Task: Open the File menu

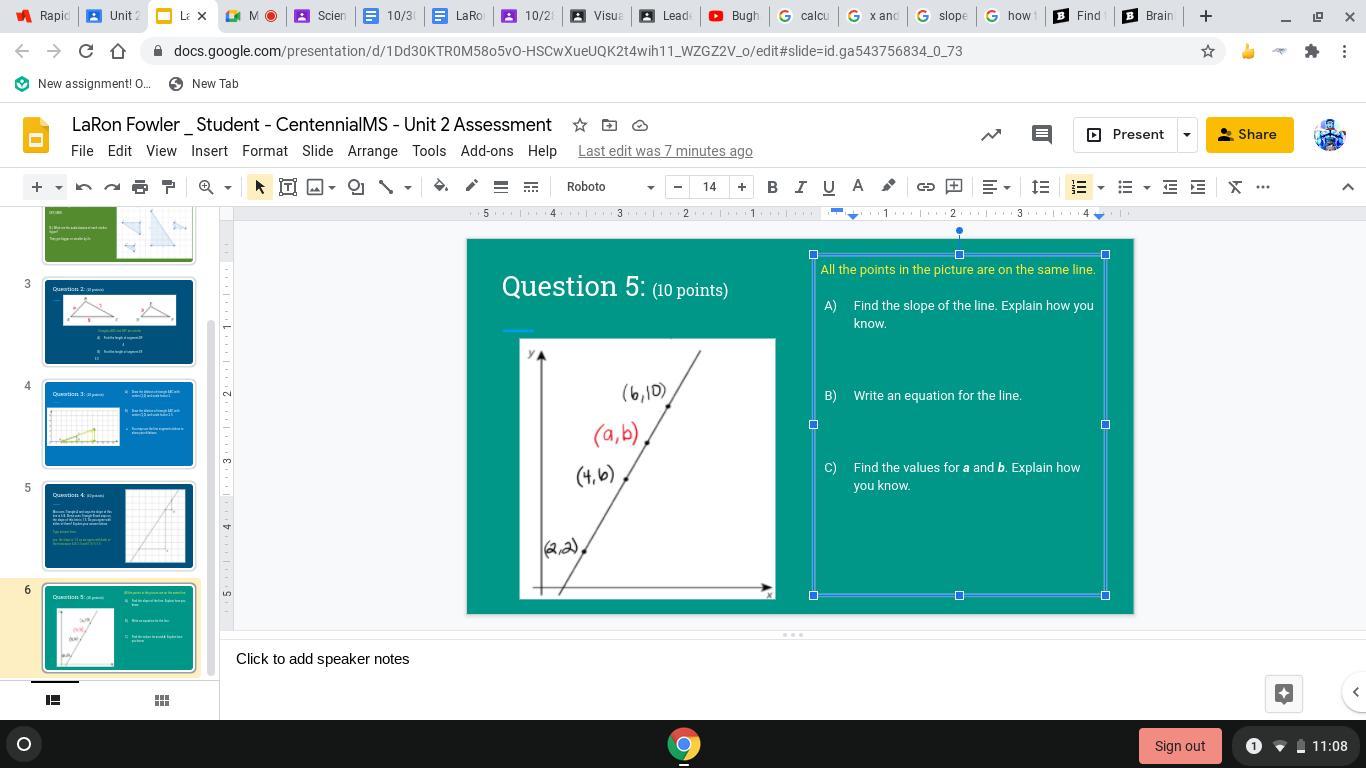Action: pyautogui.click(x=82, y=151)
